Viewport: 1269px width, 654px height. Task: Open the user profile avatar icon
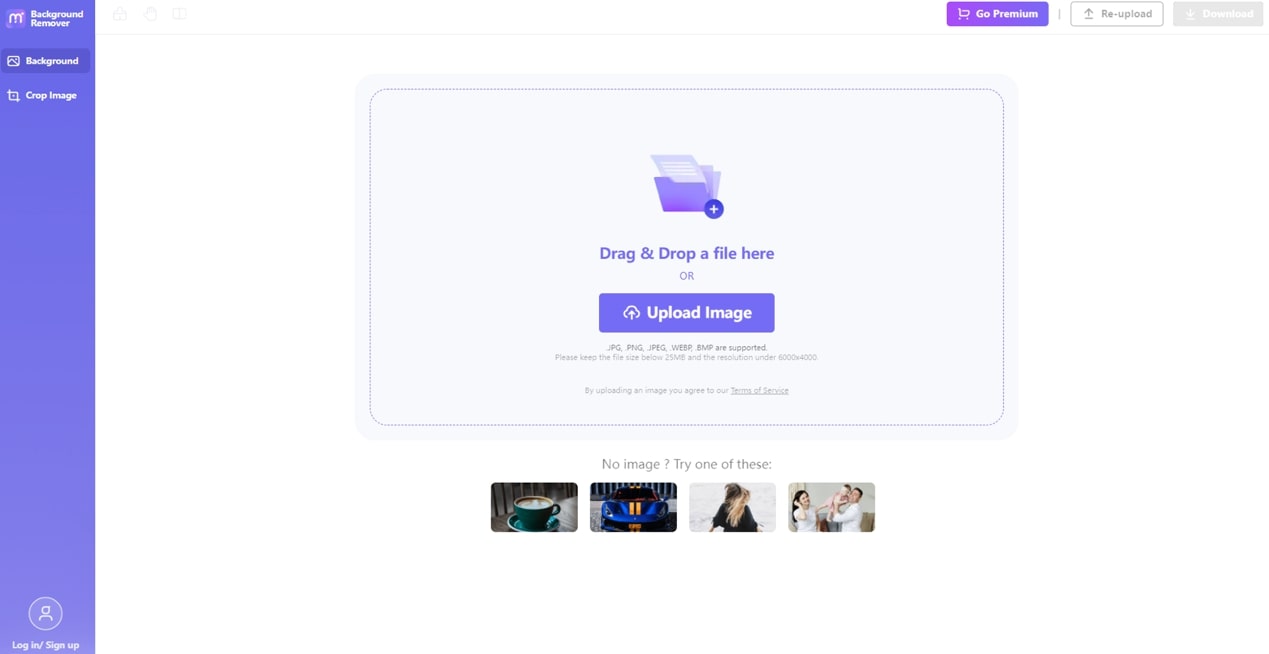(x=45, y=613)
